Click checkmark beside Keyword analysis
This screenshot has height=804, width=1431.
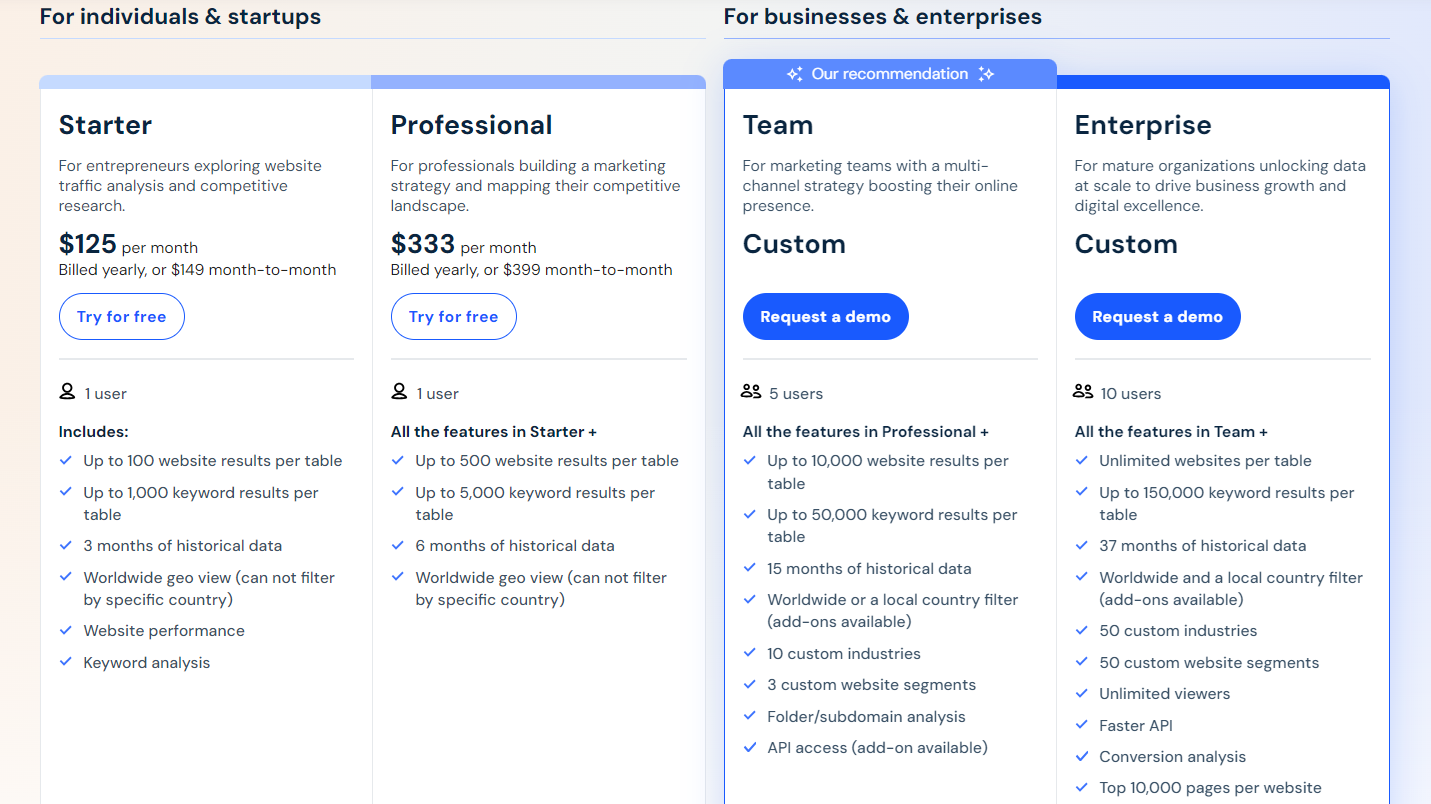[x=66, y=662]
